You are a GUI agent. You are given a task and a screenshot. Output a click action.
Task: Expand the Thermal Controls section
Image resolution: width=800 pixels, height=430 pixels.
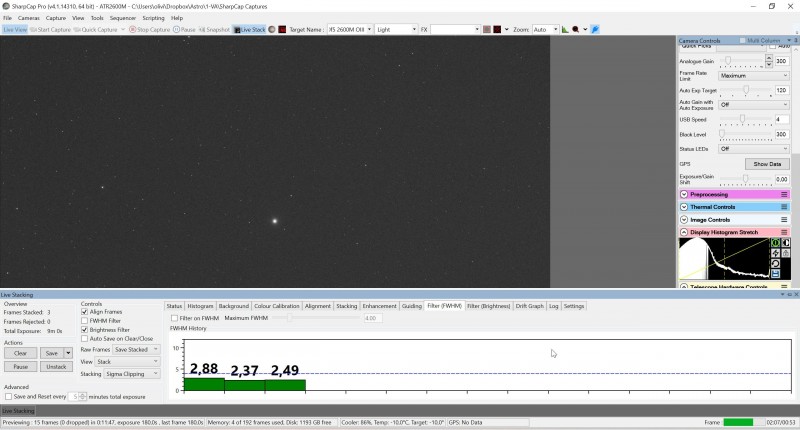[x=684, y=207]
